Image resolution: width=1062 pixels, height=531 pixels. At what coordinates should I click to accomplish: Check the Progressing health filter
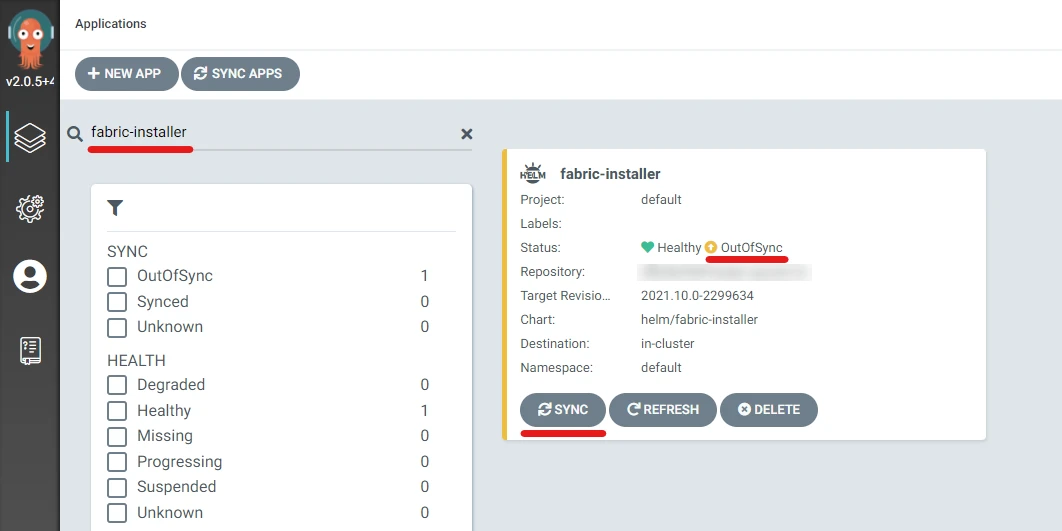point(117,462)
